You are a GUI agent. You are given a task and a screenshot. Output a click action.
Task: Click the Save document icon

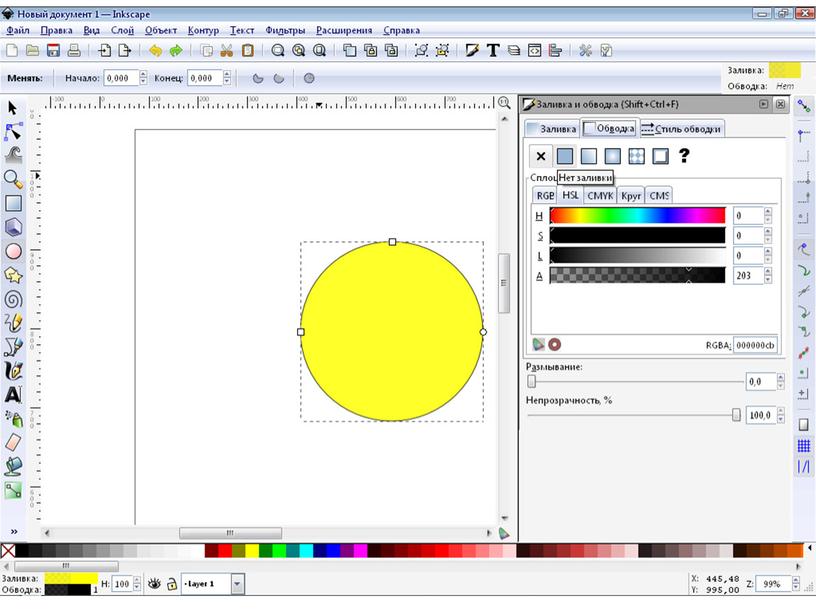click(x=53, y=50)
